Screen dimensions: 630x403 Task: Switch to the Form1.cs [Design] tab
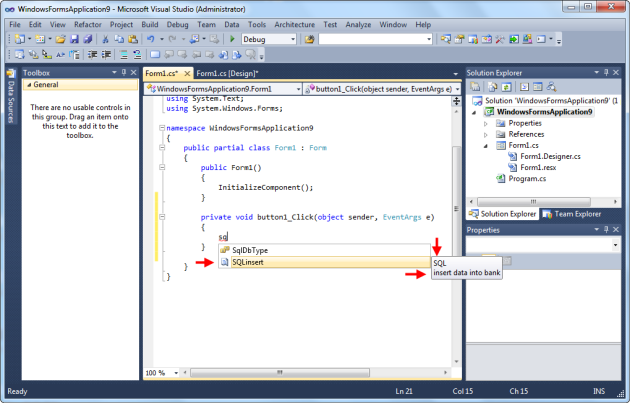tap(227, 73)
